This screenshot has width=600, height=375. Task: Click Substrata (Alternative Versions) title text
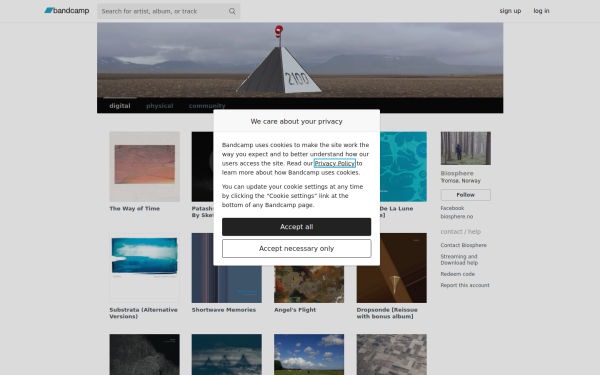[x=143, y=313]
